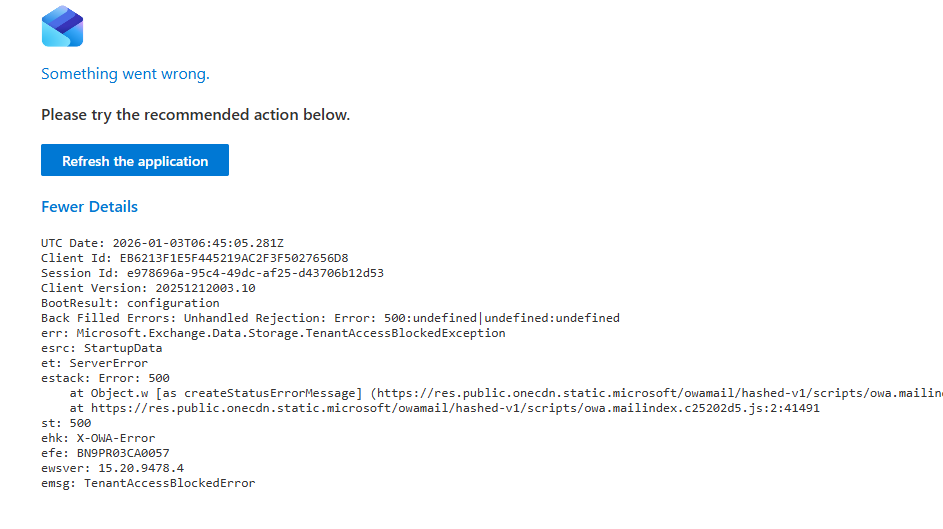Click the emsg TenantAccessBlockedError line
This screenshot has width=943, height=529.
148,483
